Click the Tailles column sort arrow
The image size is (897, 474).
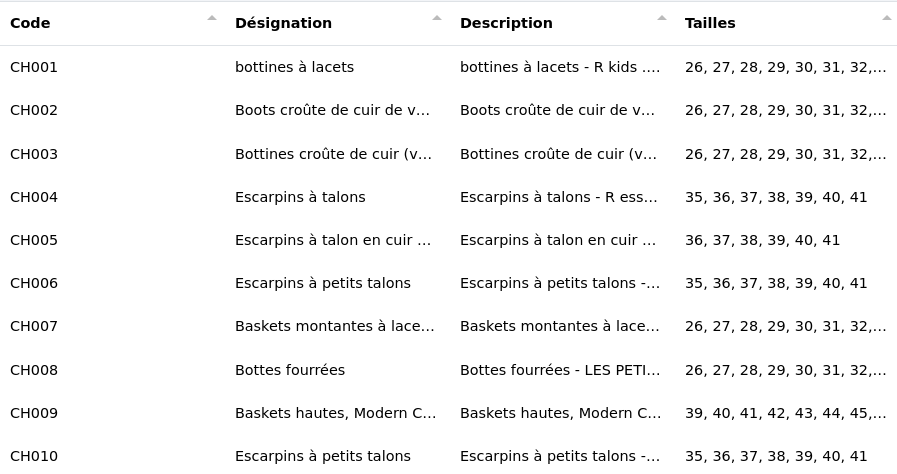(886, 18)
